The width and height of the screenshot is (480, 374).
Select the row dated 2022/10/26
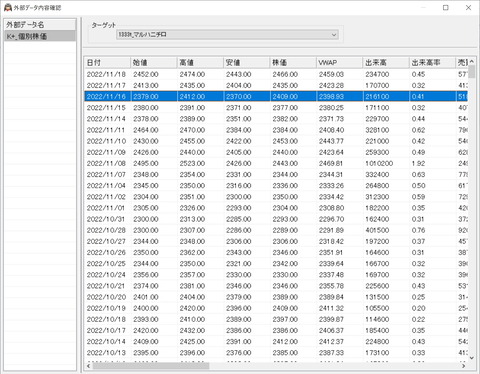coord(276,253)
